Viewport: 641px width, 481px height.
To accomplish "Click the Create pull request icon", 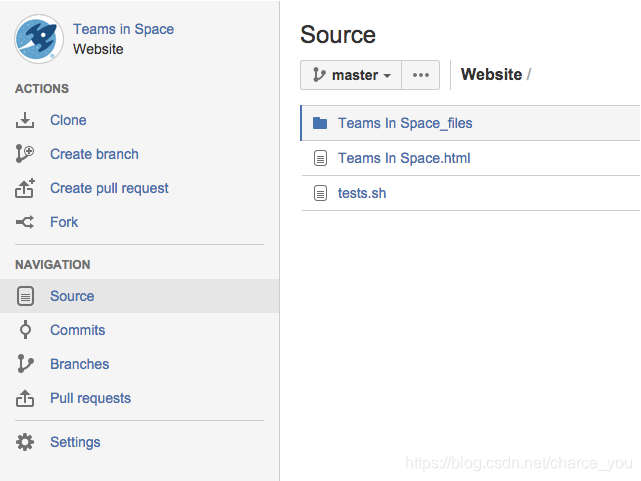I will (25, 188).
